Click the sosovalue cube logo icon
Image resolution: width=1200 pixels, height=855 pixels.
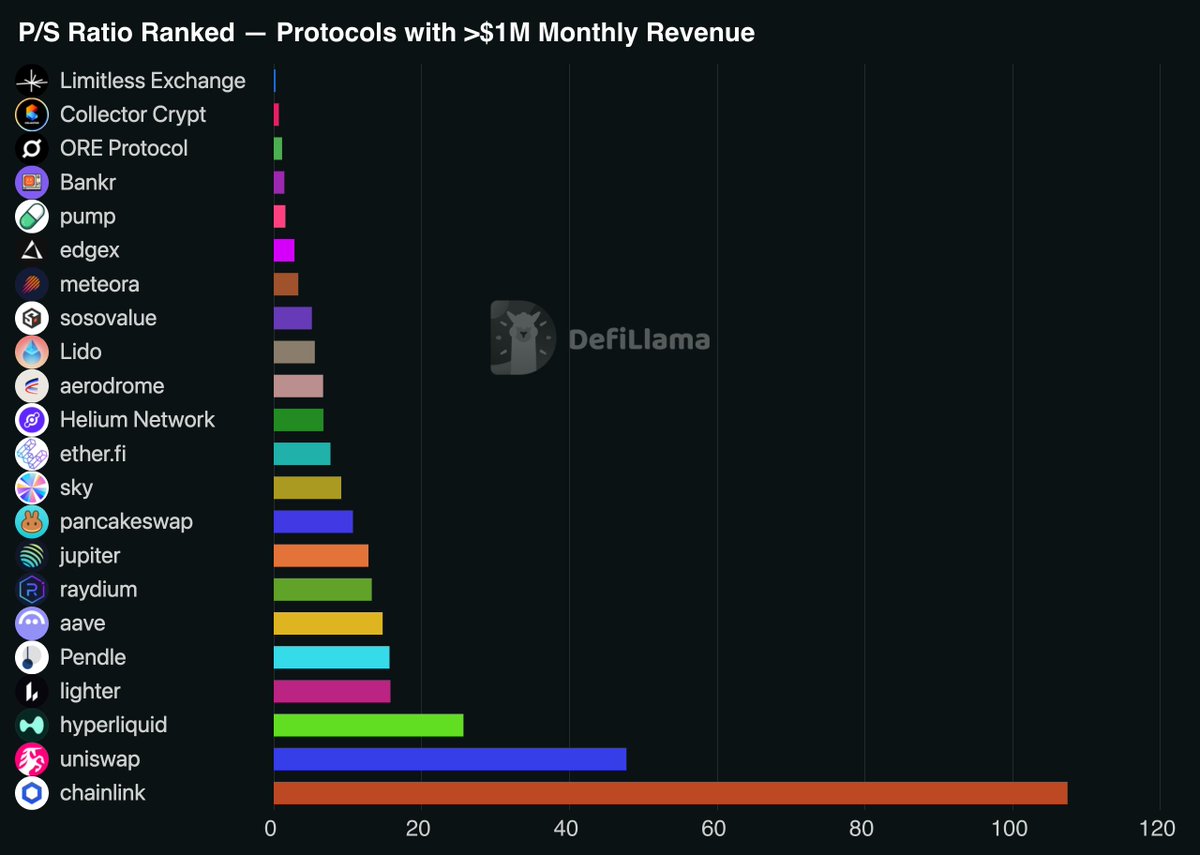(32, 318)
